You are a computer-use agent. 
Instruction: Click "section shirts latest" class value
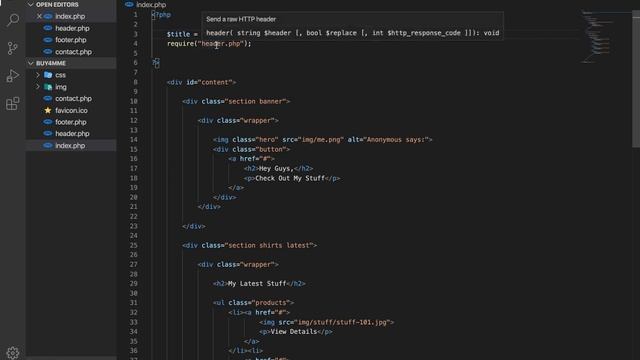click(x=269, y=246)
